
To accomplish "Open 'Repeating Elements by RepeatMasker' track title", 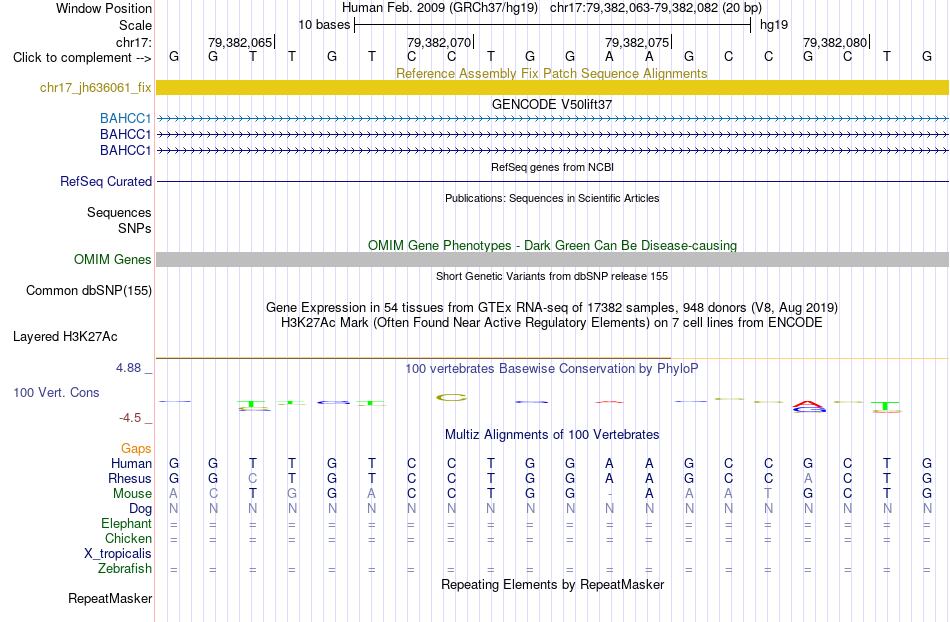I will coord(552,584).
